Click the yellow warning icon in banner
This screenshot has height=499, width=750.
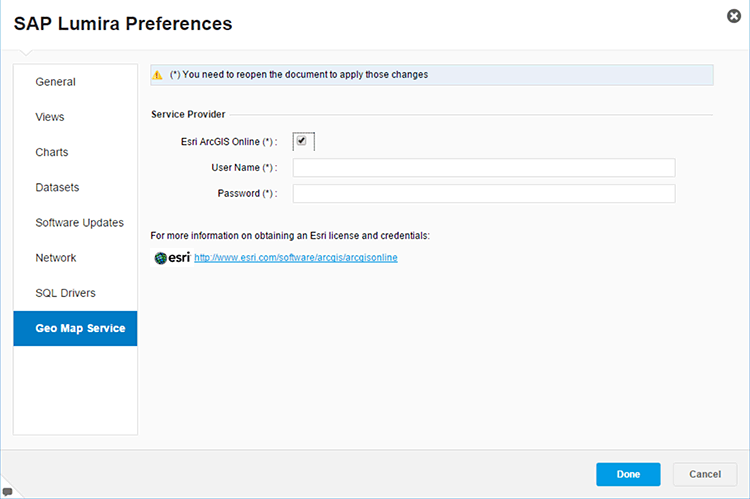coord(157,75)
